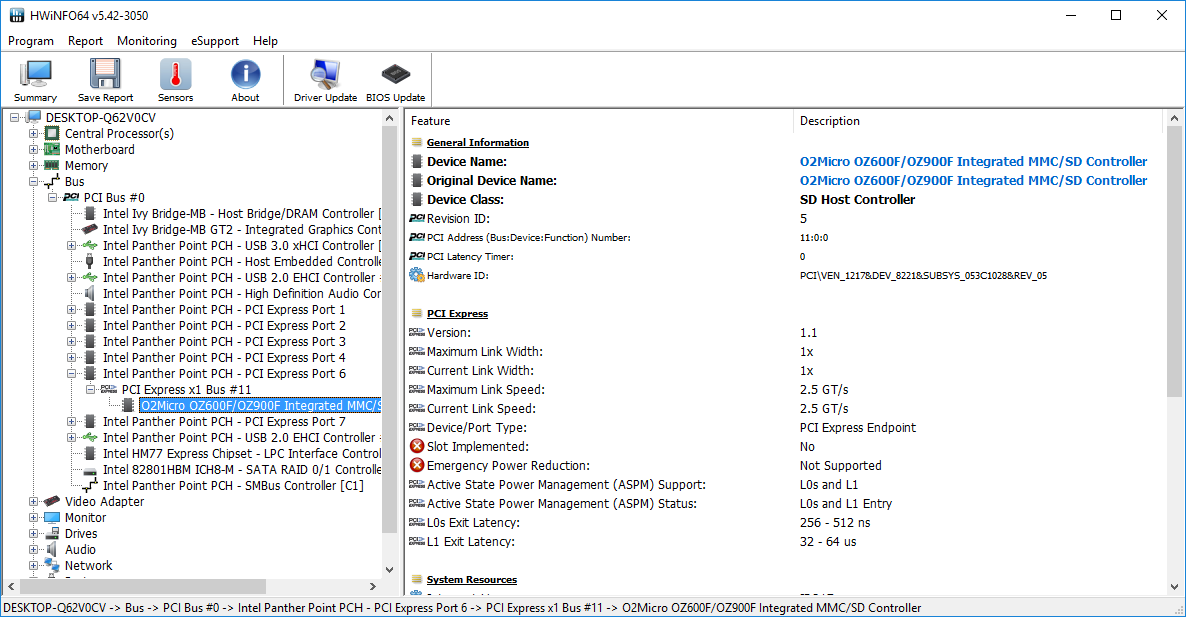
Task: Open the eSupport menu
Action: [215, 41]
